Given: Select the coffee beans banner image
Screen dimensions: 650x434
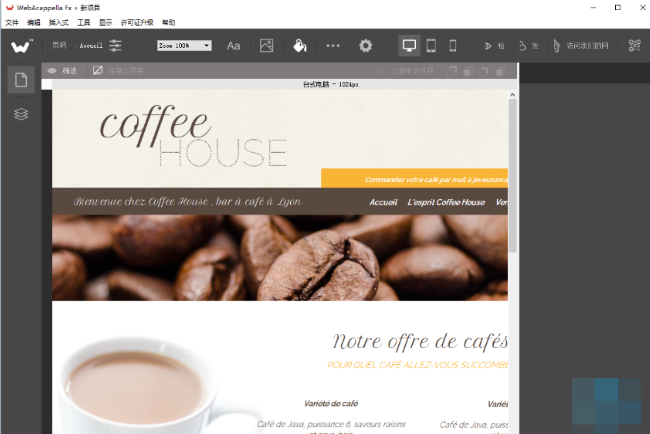Looking at the screenshot, I should (280, 257).
